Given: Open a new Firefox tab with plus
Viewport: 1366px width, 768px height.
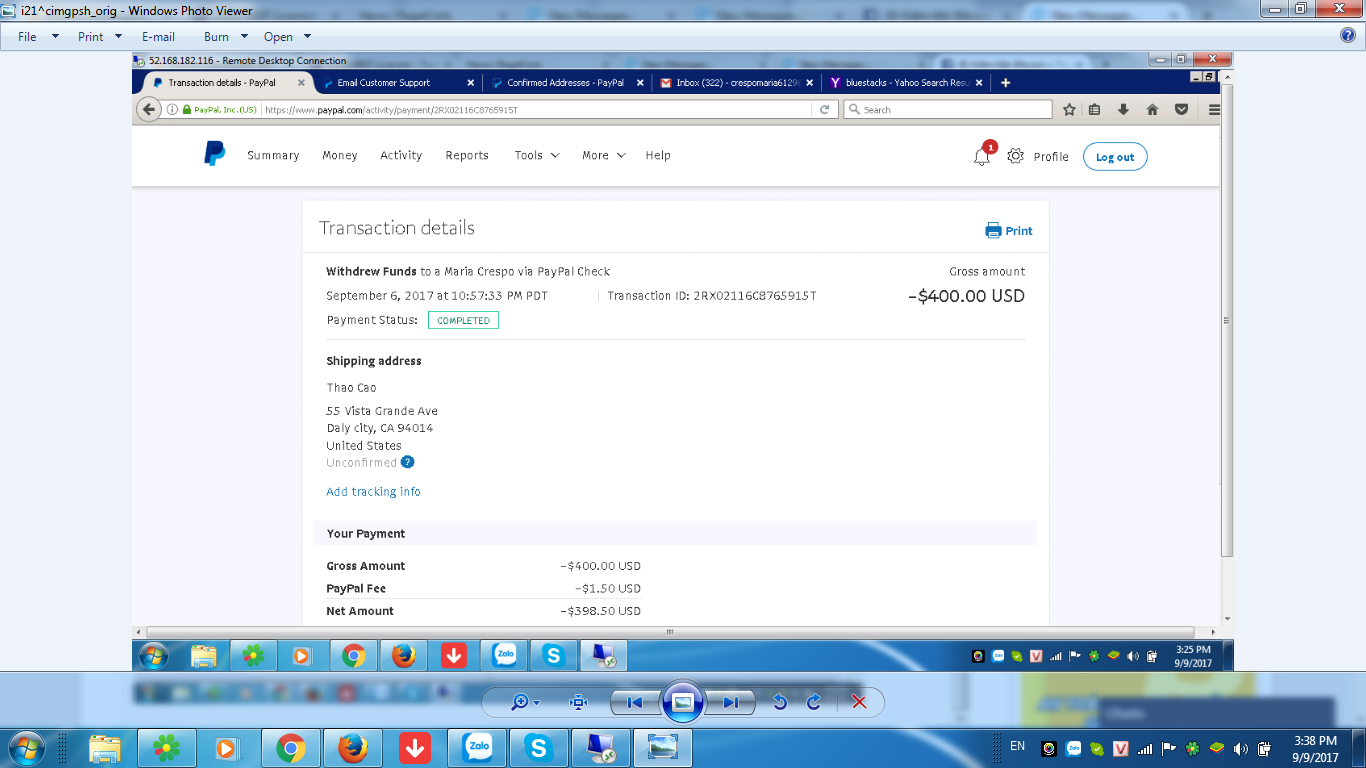Looking at the screenshot, I should [1006, 83].
